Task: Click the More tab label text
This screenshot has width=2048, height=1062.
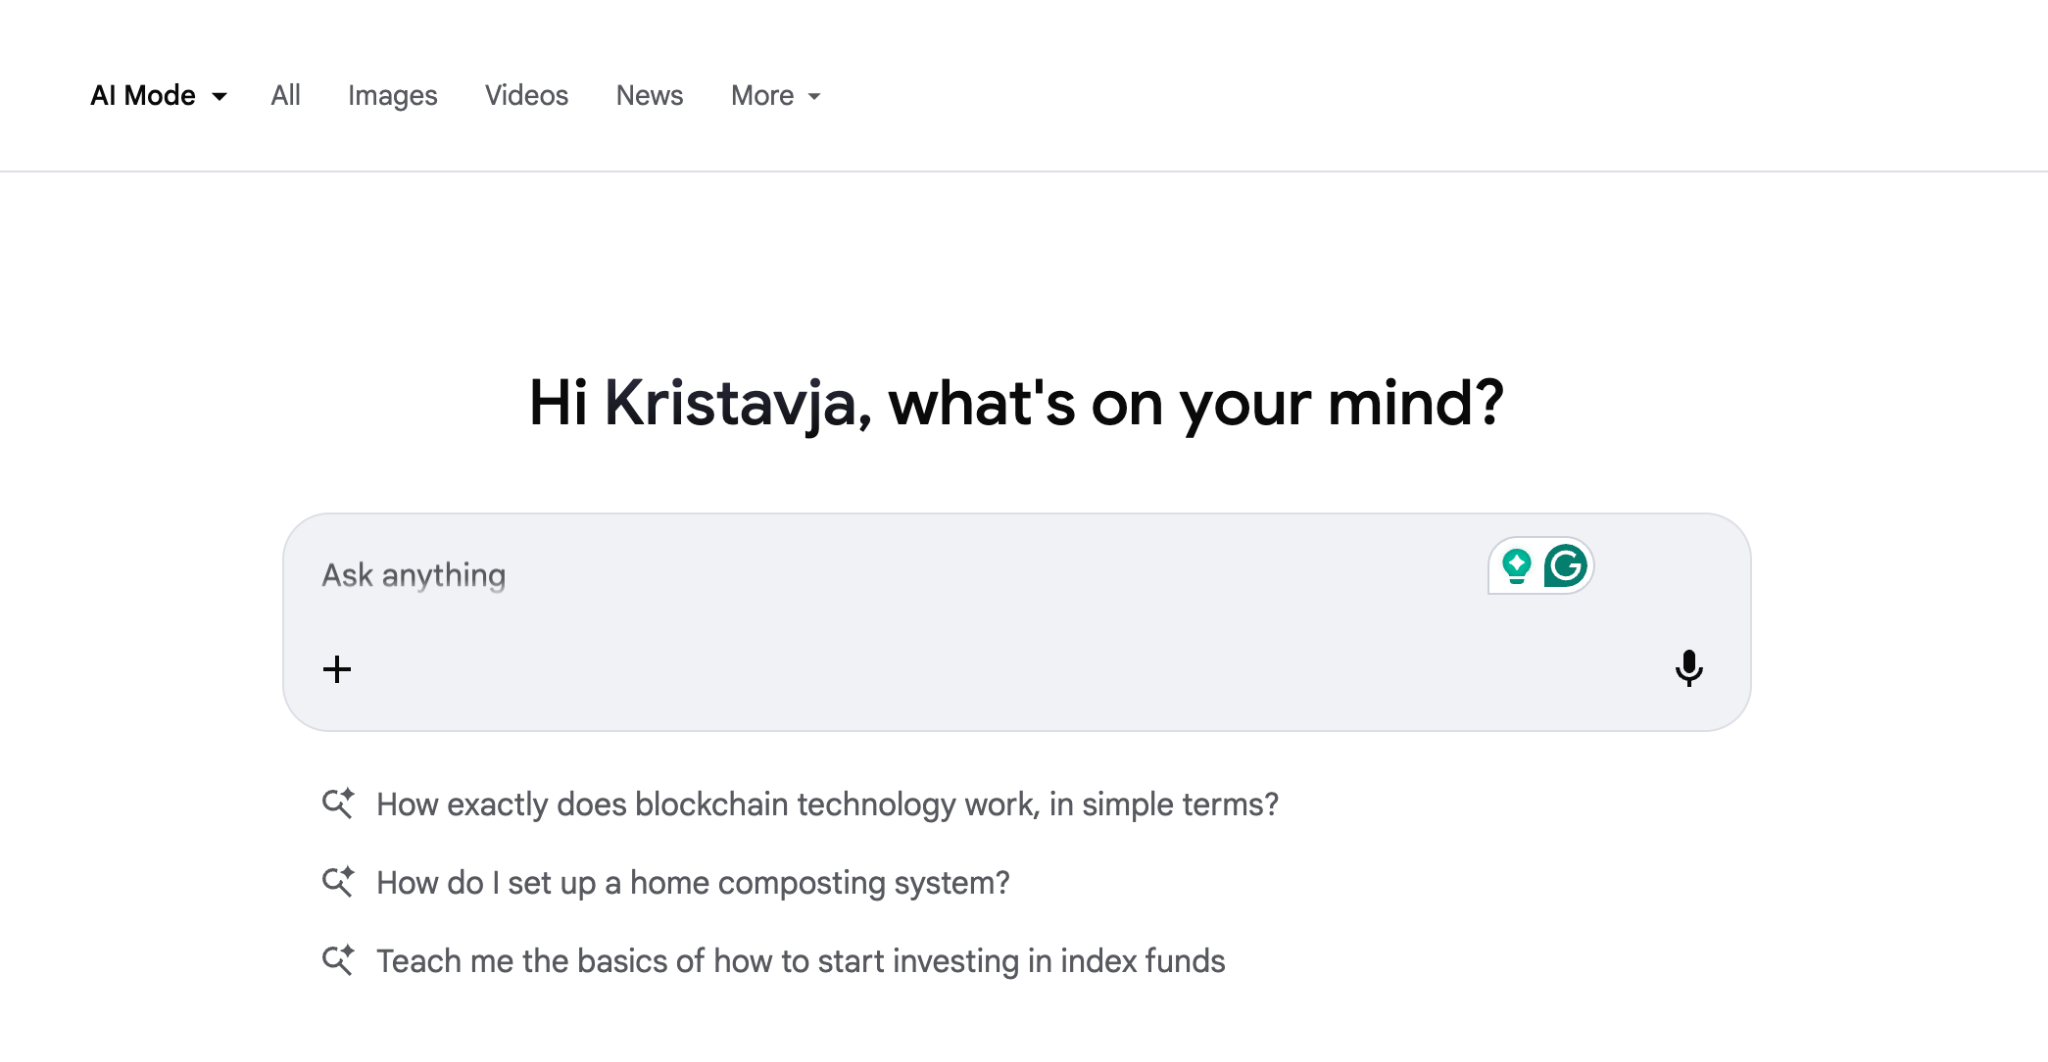Action: (762, 96)
